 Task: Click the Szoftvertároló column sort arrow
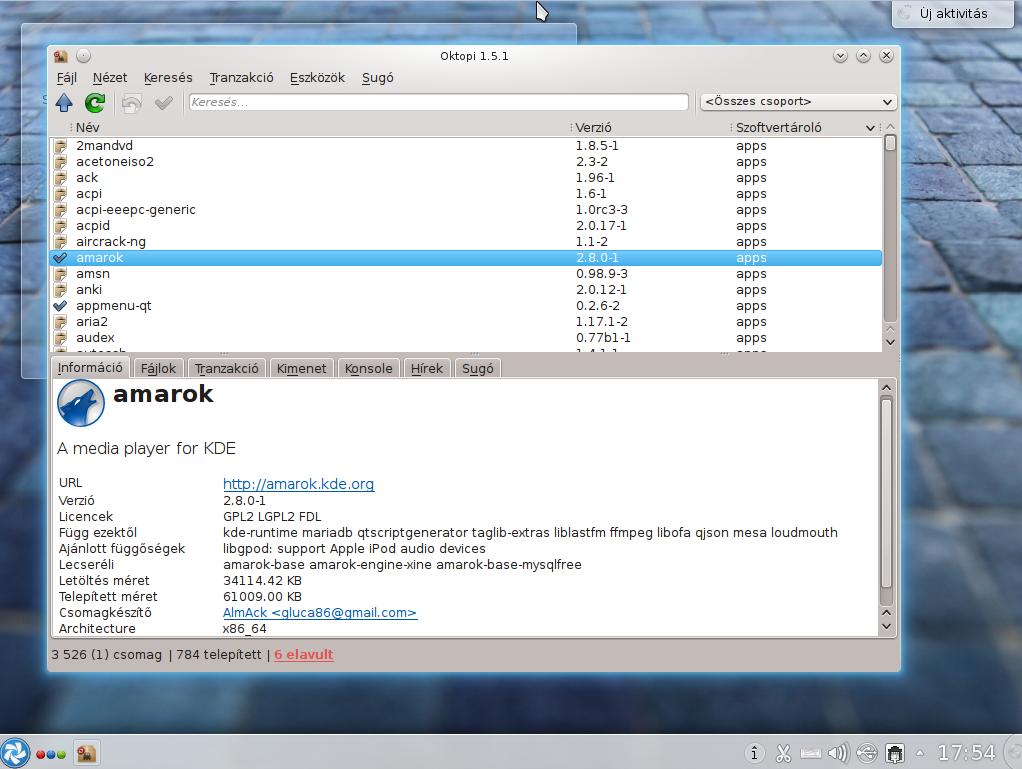click(870, 128)
